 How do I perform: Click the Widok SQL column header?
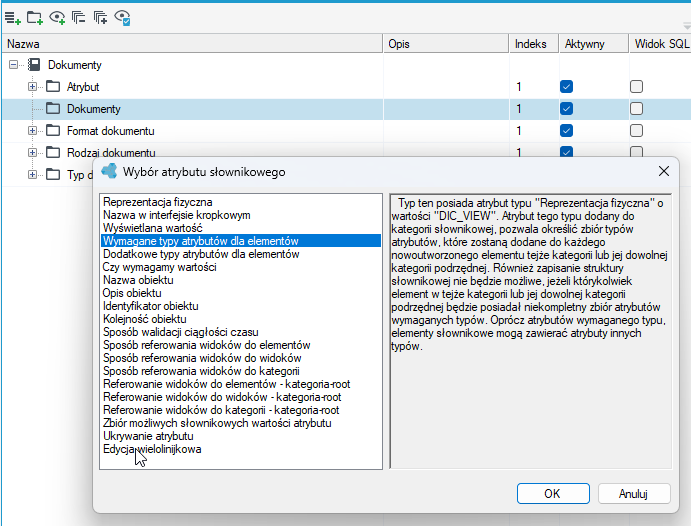(660, 44)
